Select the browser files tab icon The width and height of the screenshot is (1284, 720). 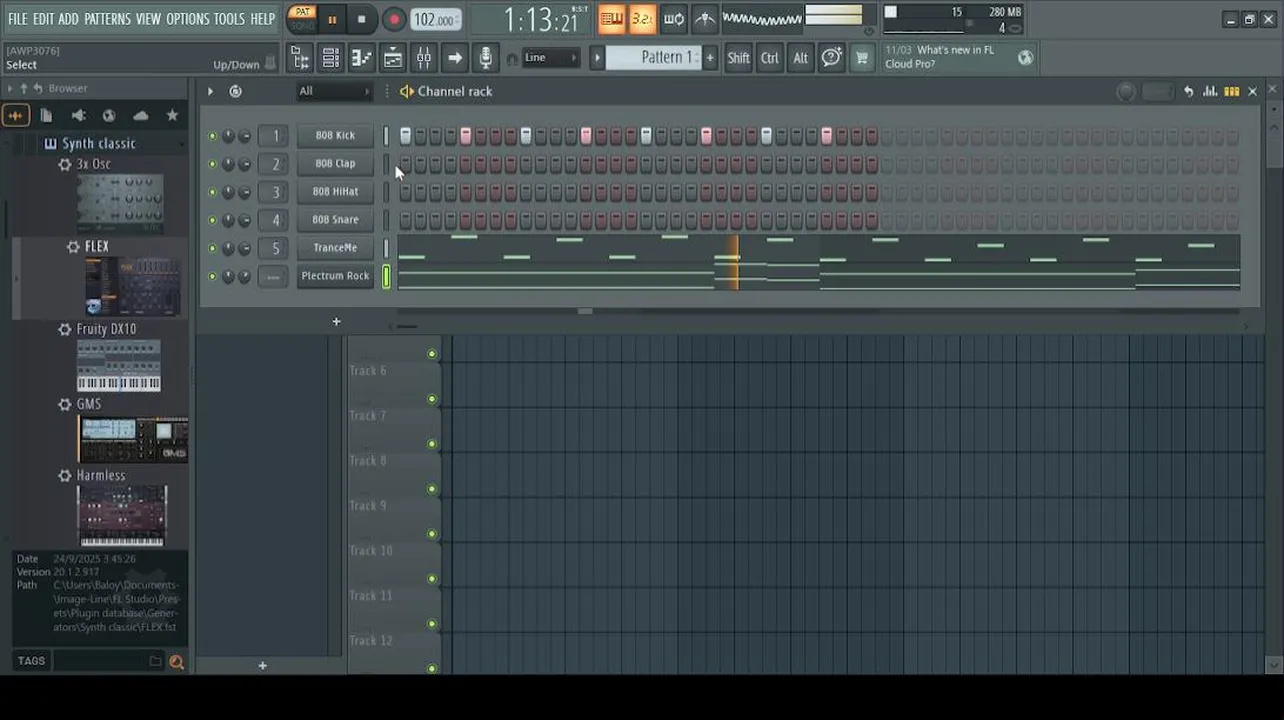pos(46,116)
